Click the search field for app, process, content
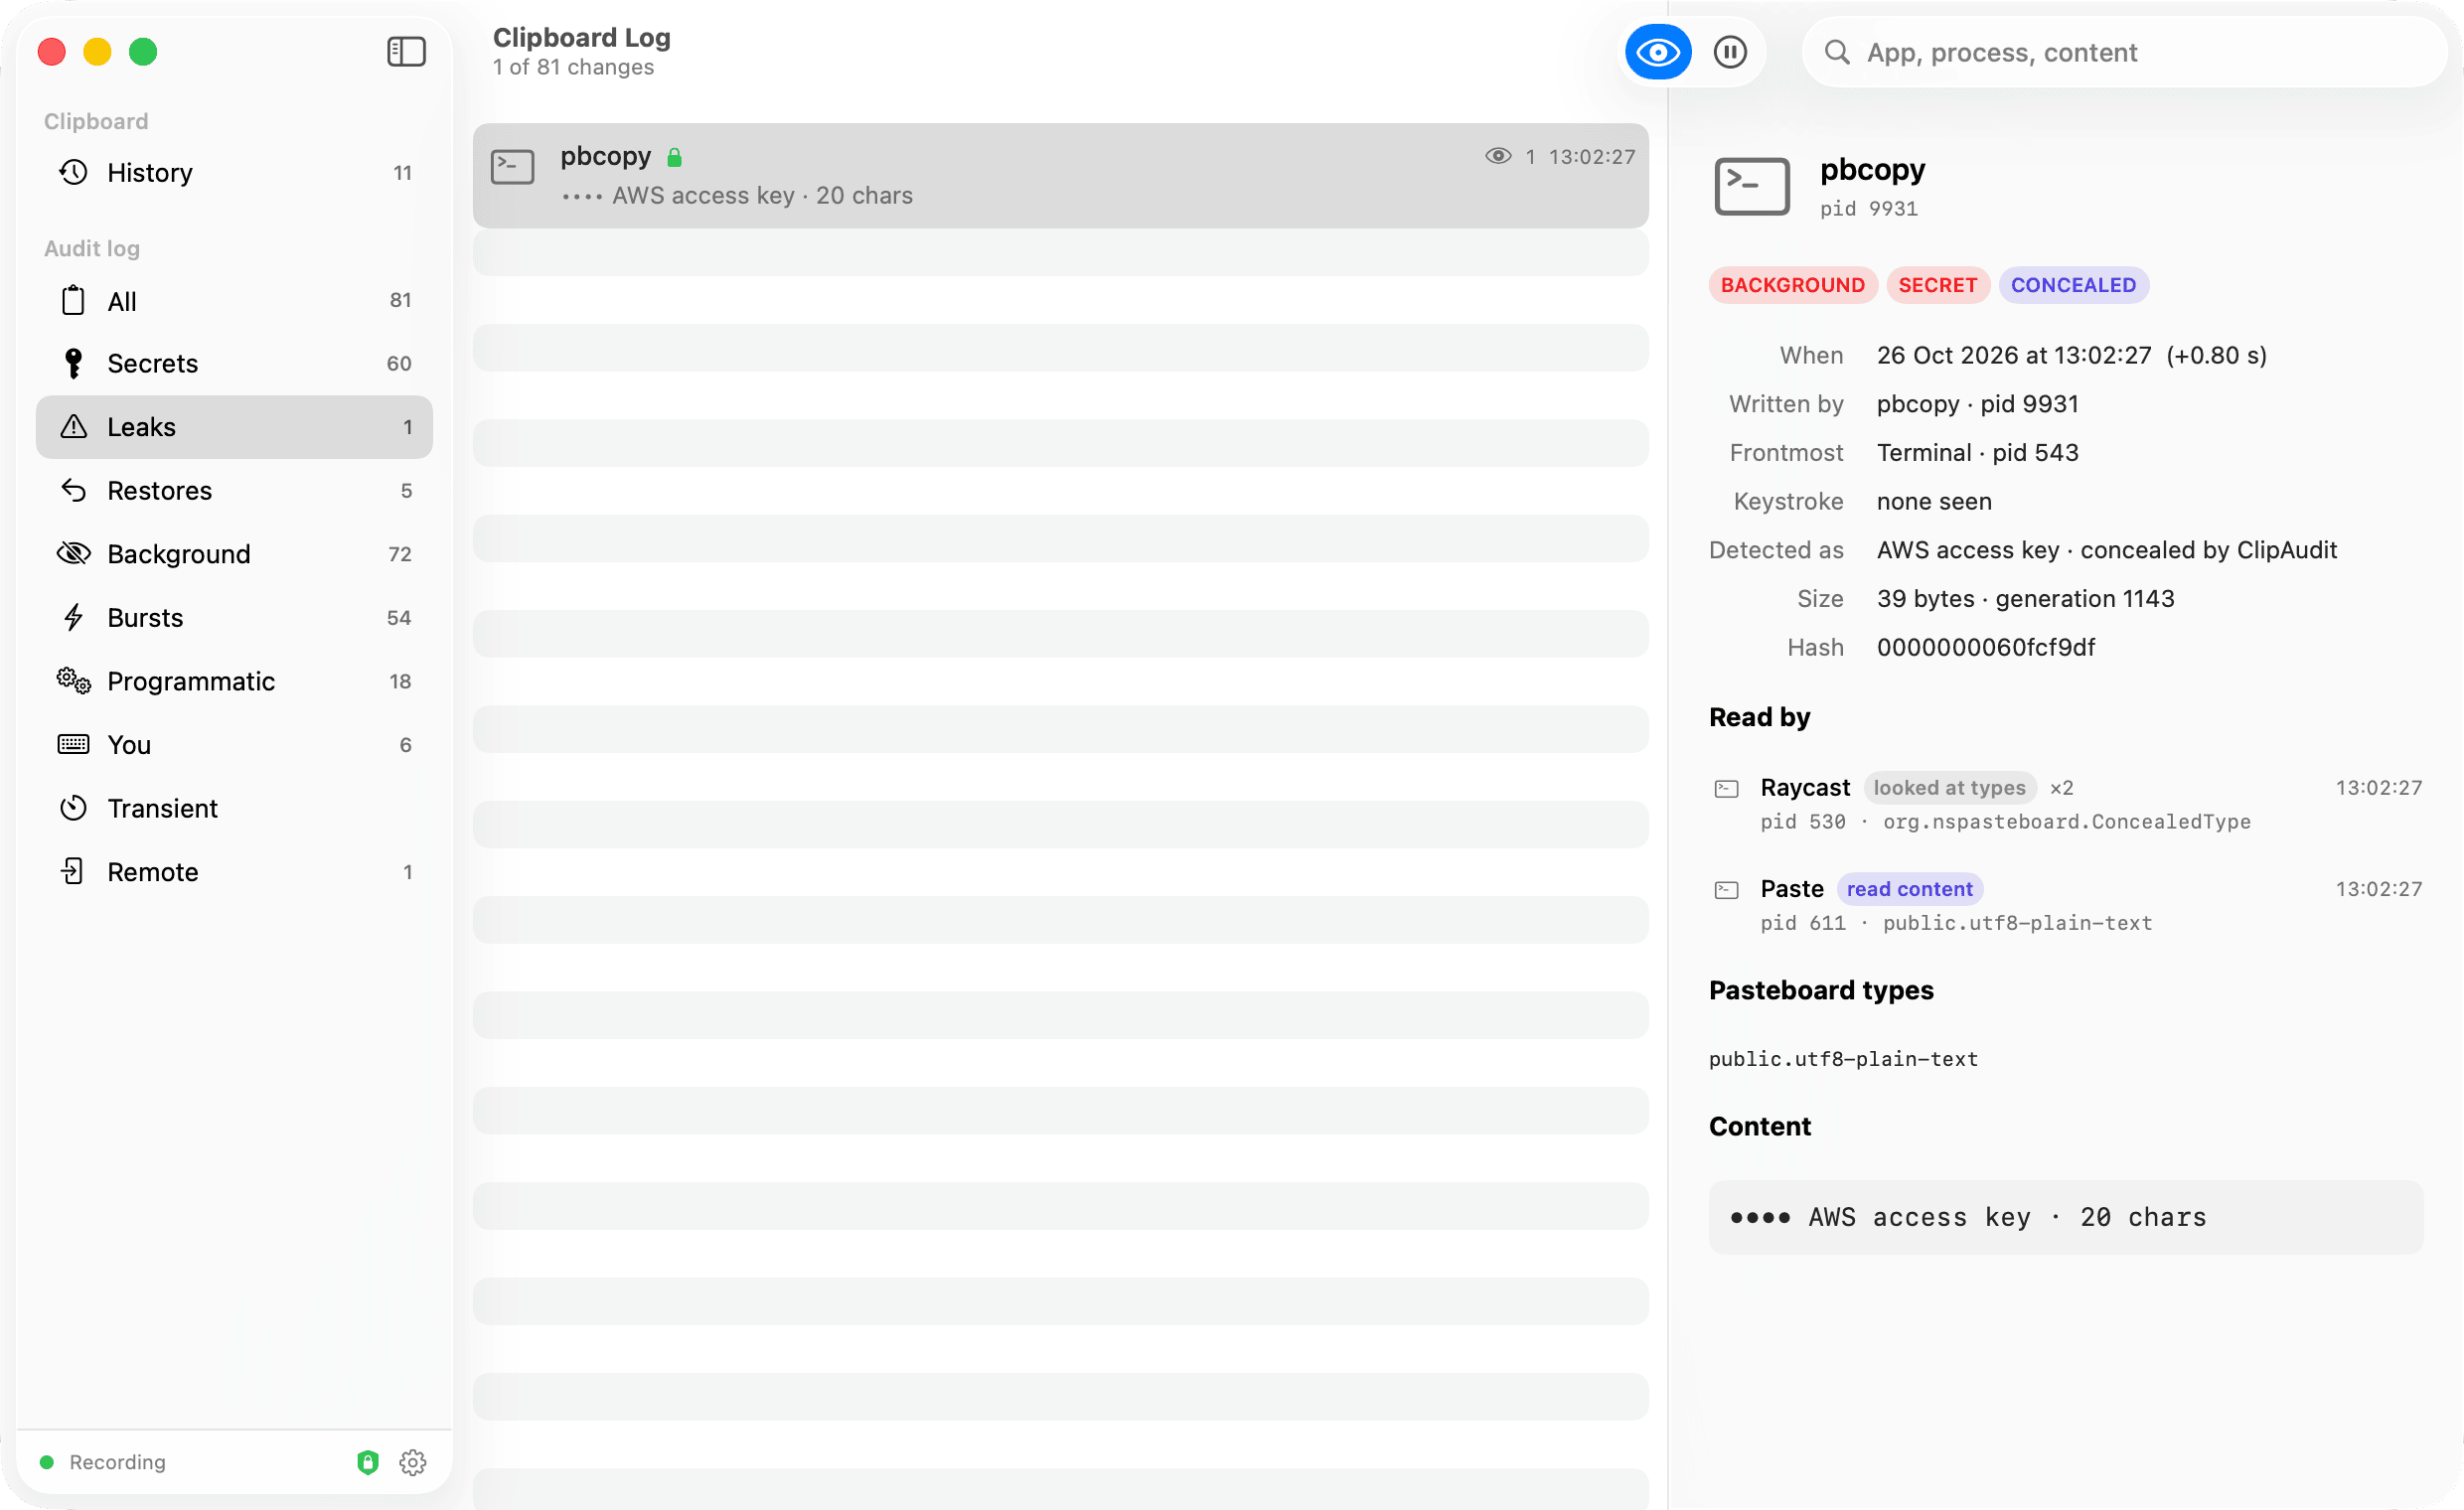 [x=2124, y=52]
